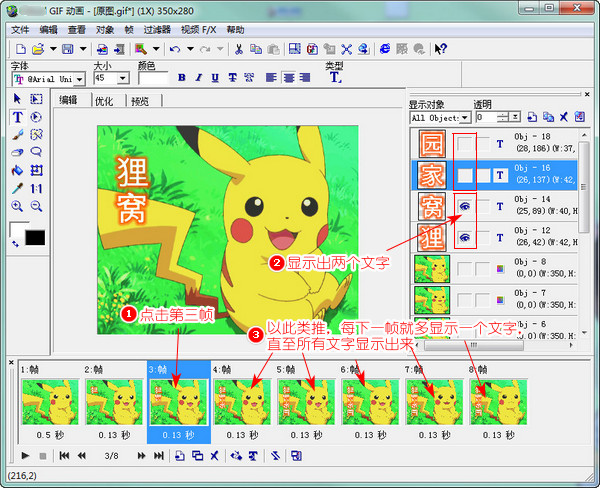Screen dimensions: 600x488
Task: Select the Pick arrow tool
Action: click(x=17, y=99)
